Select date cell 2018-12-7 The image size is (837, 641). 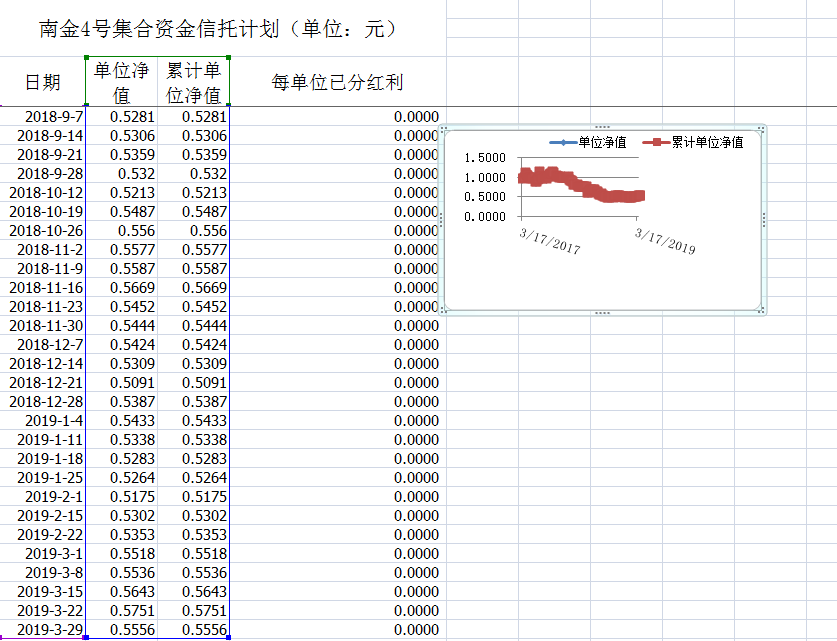pos(43,344)
